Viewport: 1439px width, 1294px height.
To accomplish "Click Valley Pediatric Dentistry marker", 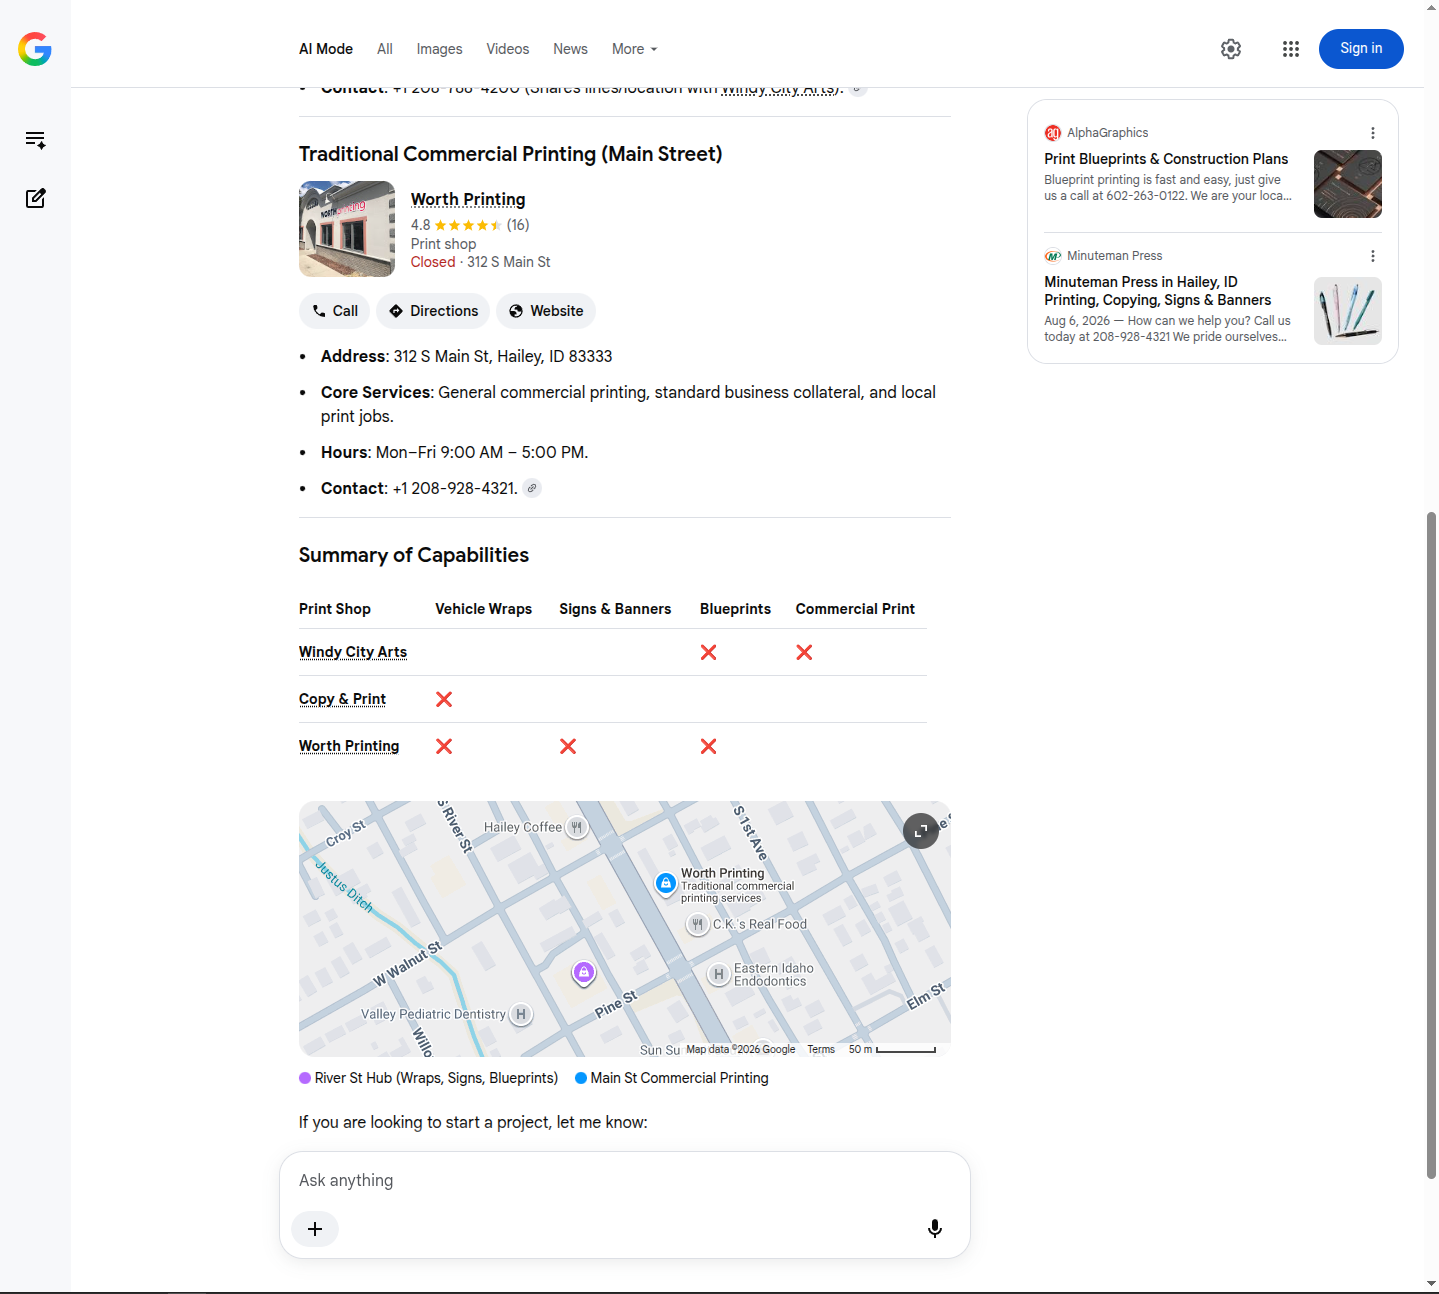I will click(x=521, y=1014).
